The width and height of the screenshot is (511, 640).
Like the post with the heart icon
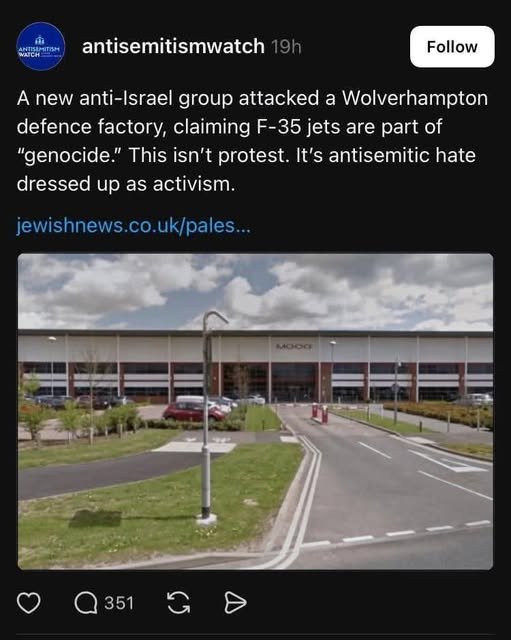29,603
